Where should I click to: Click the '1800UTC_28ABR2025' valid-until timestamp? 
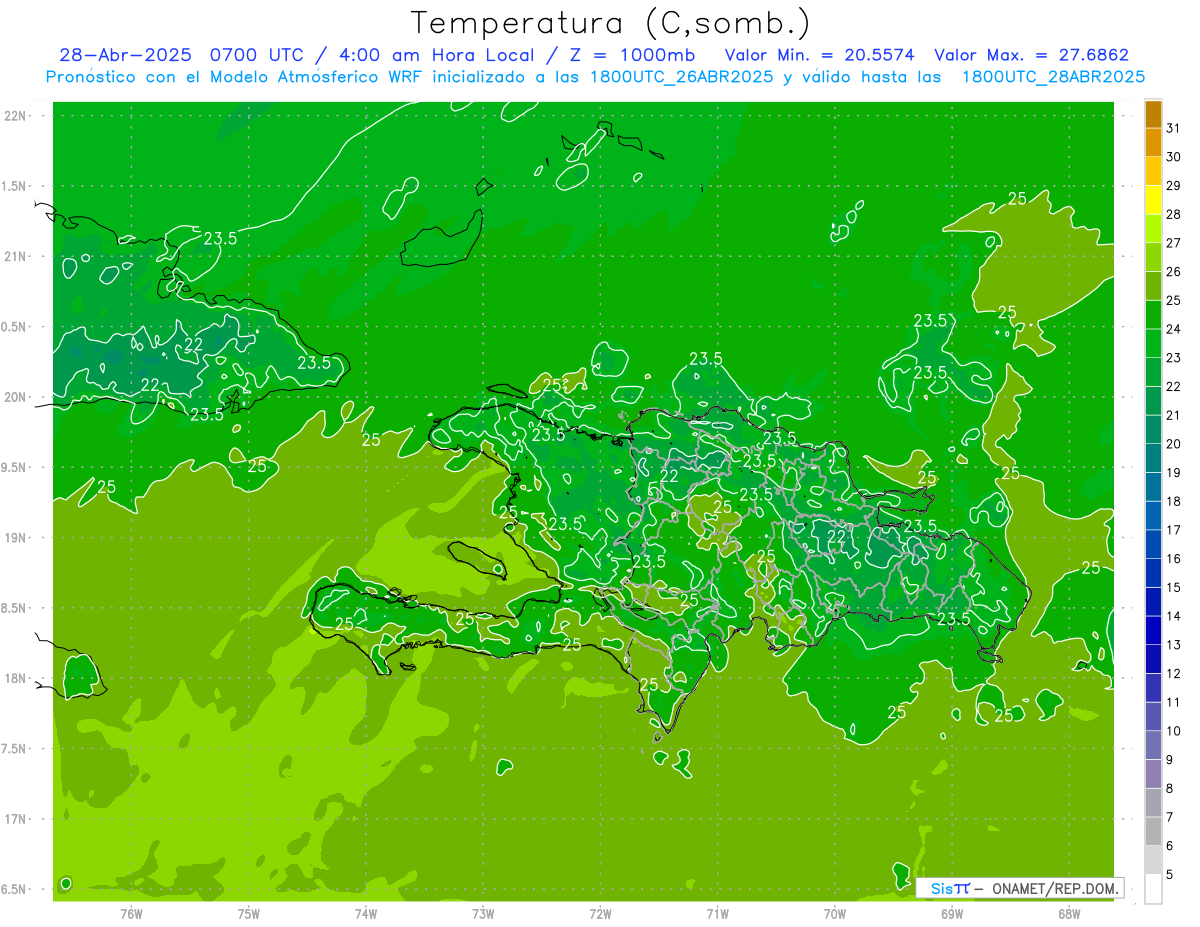click(1053, 77)
